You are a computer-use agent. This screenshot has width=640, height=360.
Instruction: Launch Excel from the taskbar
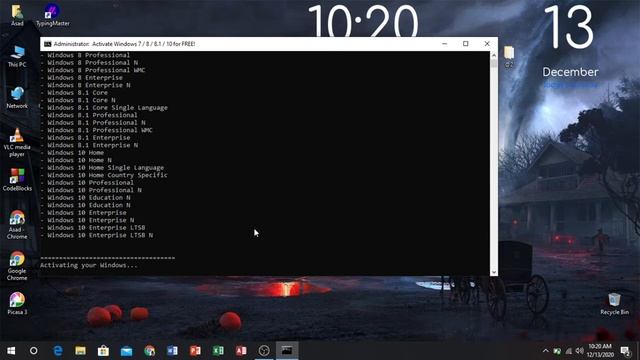[x=218, y=351]
